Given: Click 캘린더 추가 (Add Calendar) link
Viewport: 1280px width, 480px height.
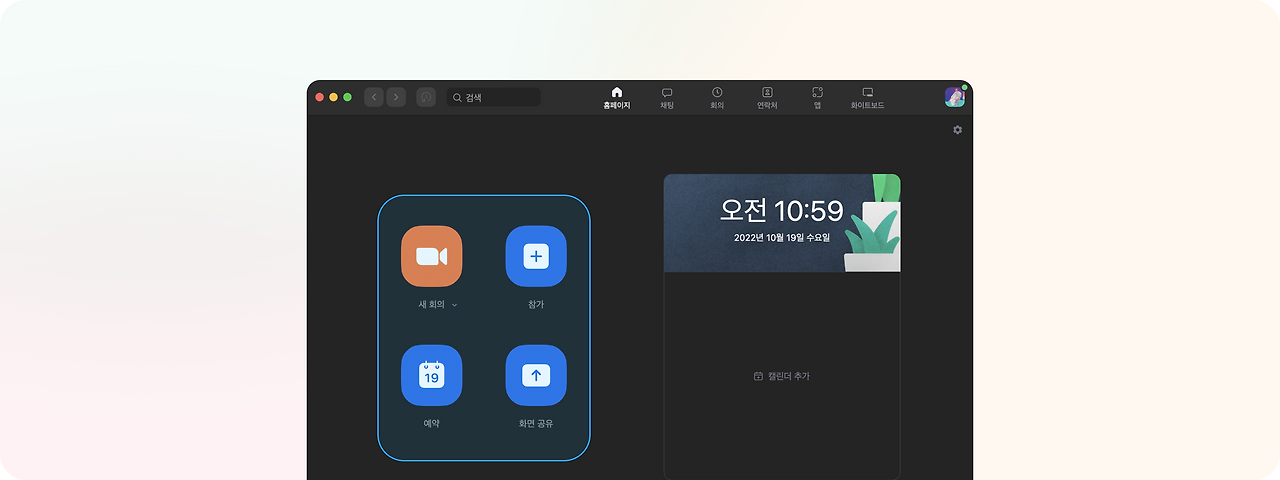Looking at the screenshot, I should (782, 376).
